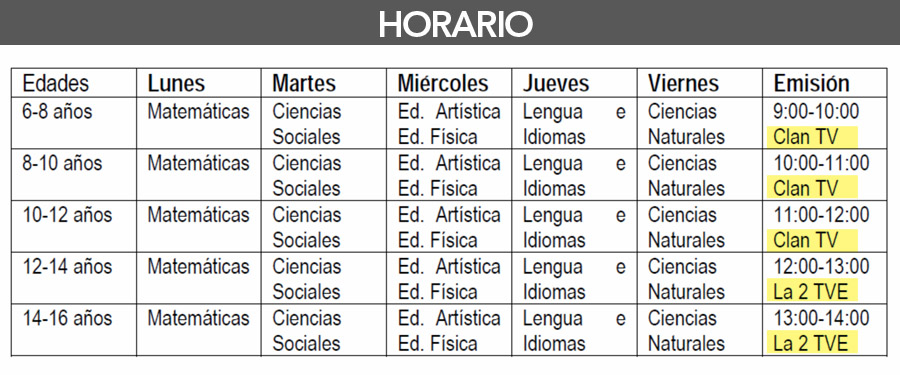Screen dimensions: 900x375
Task: Select Lengua e Idiomas in 6-8 años row
Action: click(x=574, y=124)
